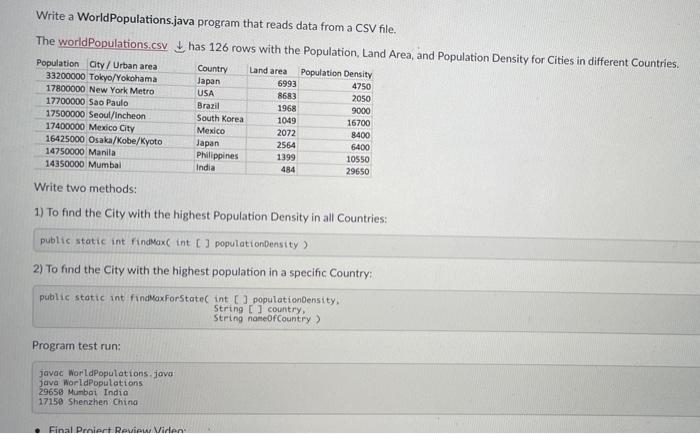Click the Country column header
This screenshot has height=434, width=700.
click(x=212, y=69)
